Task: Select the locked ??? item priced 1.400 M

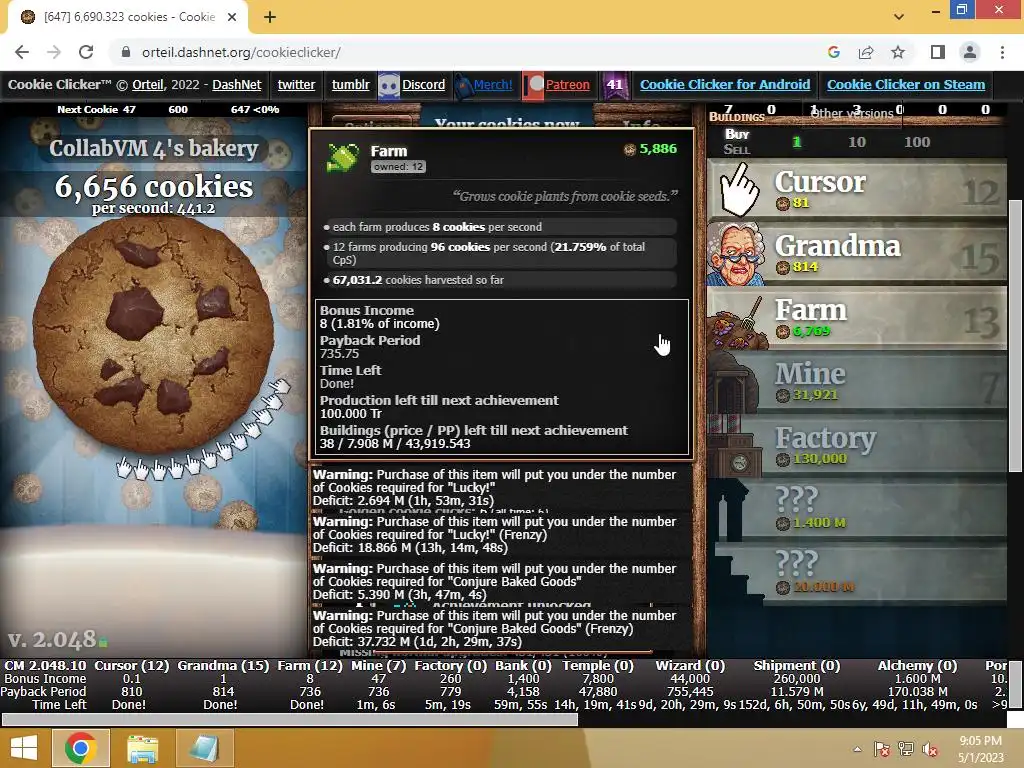Action: click(857, 510)
